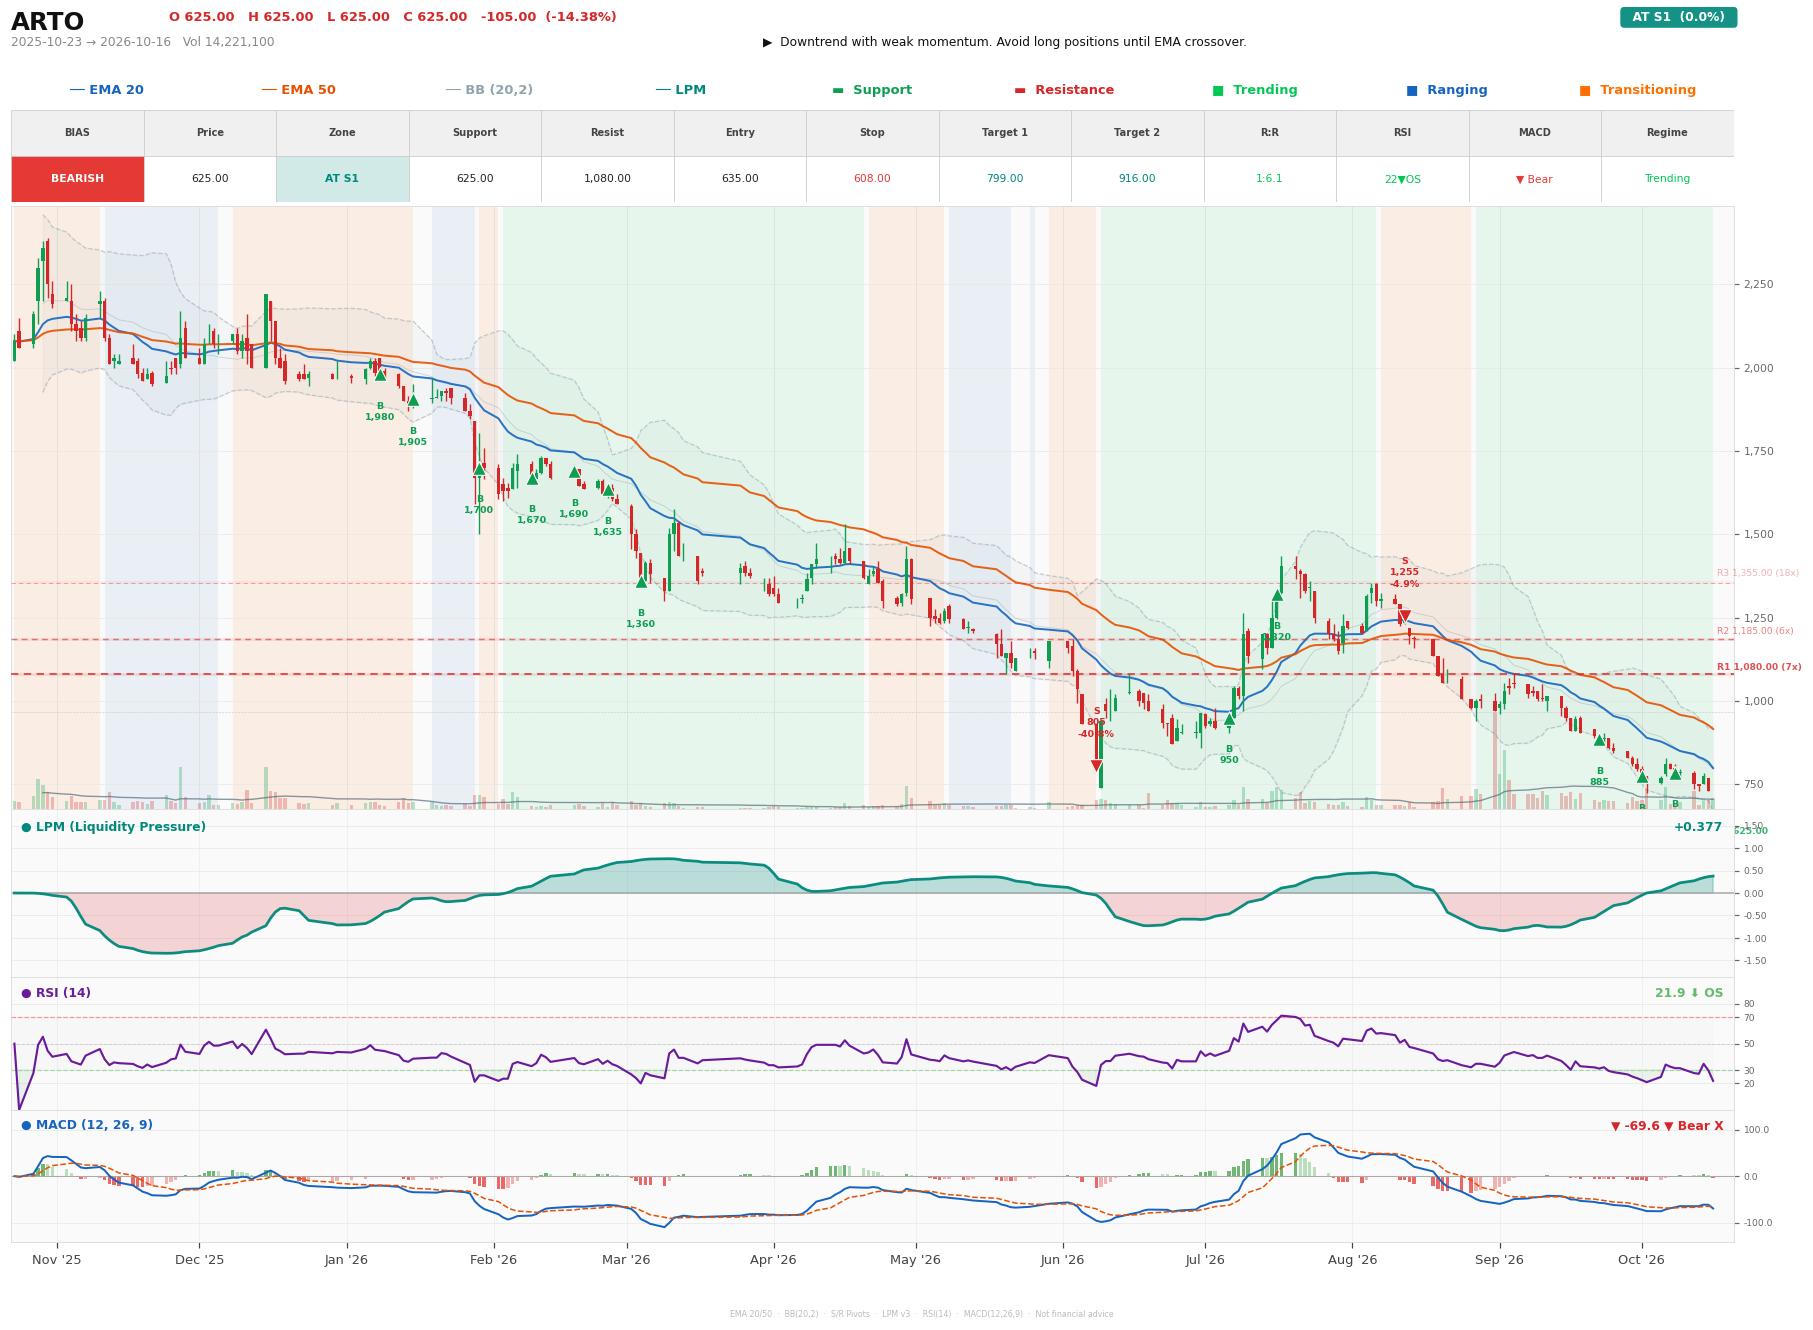Viewport: 1813px width, 1330px height.
Task: Click the green Trending legend label
Action: pyautogui.click(x=1254, y=90)
